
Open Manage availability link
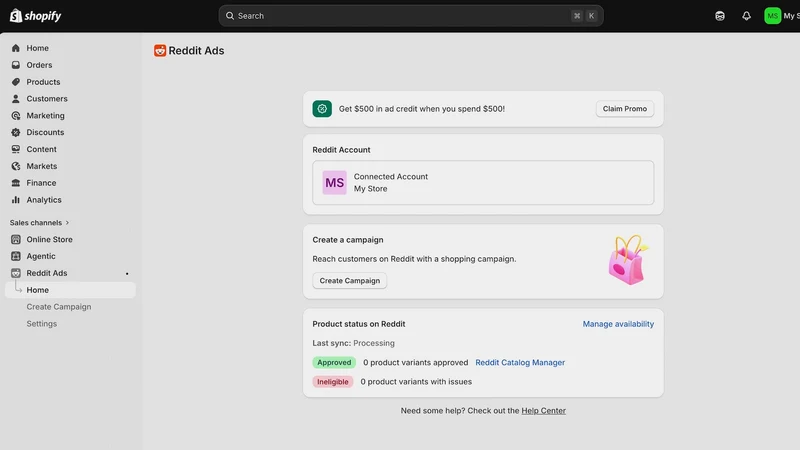(x=618, y=324)
